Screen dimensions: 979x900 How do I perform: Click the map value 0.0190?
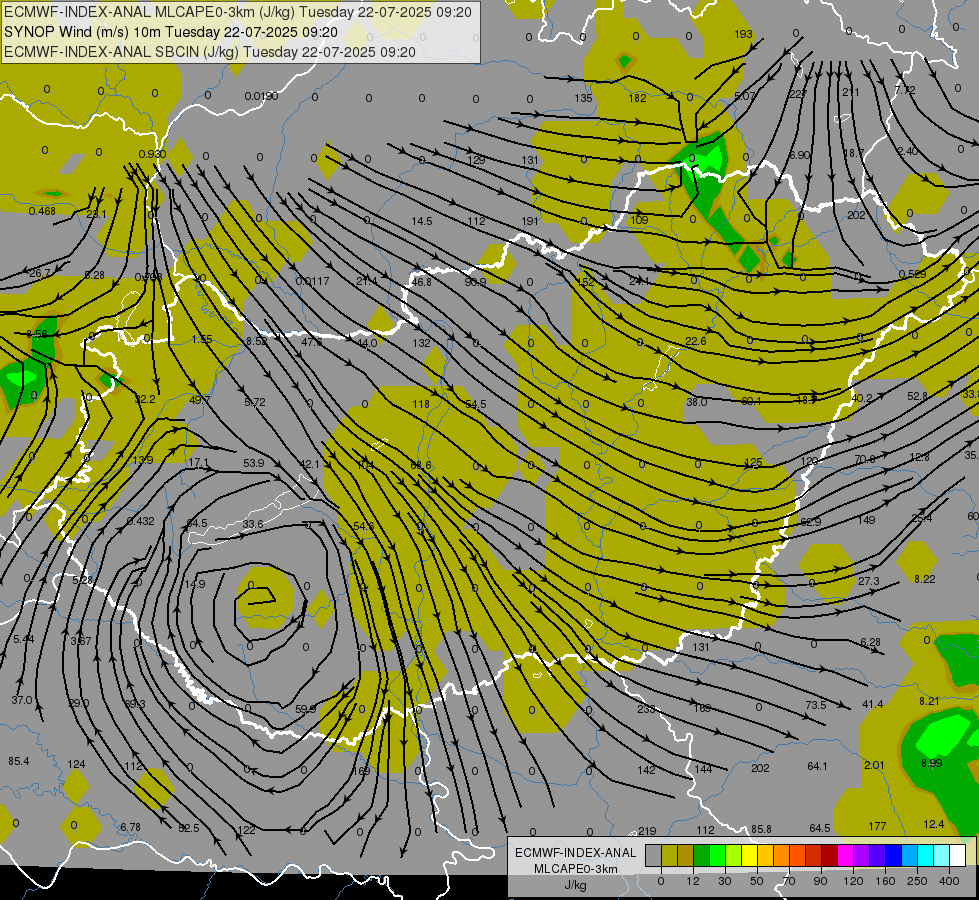[261, 96]
